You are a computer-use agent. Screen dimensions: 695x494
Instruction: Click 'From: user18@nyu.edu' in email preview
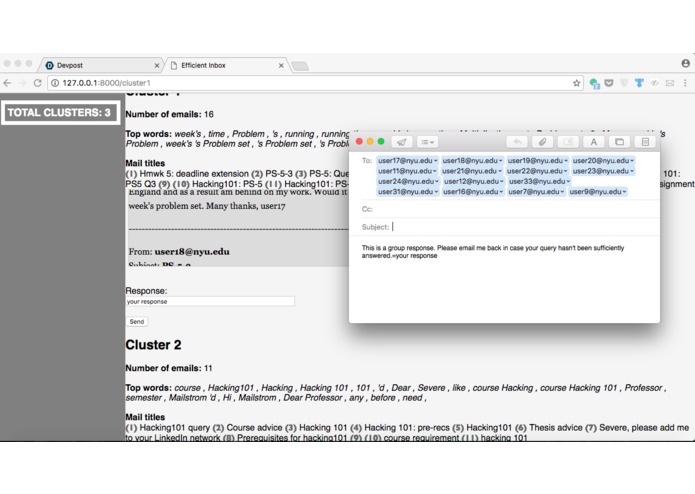tap(179, 252)
